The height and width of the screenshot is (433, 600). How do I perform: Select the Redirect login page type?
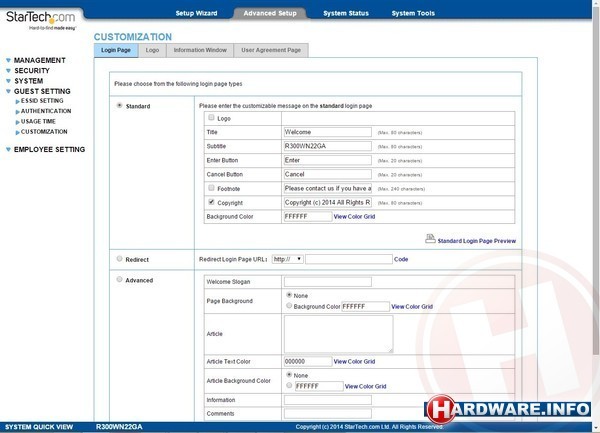119,259
